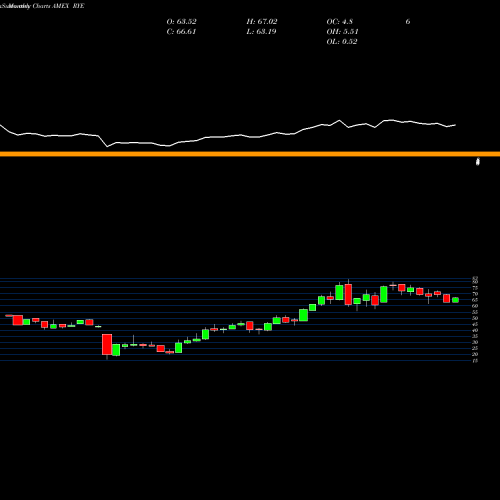Click the 'L: 63.19' low price value
Viewport: 500px width, 500px height.
pyautogui.click(x=261, y=32)
